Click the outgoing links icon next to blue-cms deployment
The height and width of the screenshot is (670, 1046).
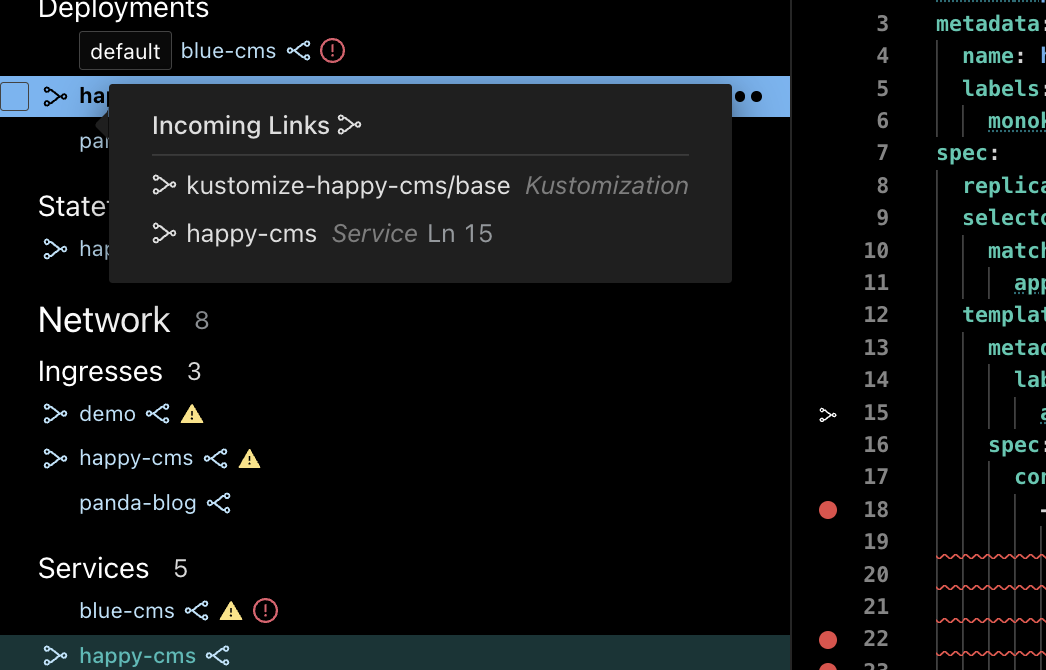pyautogui.click(x=298, y=51)
